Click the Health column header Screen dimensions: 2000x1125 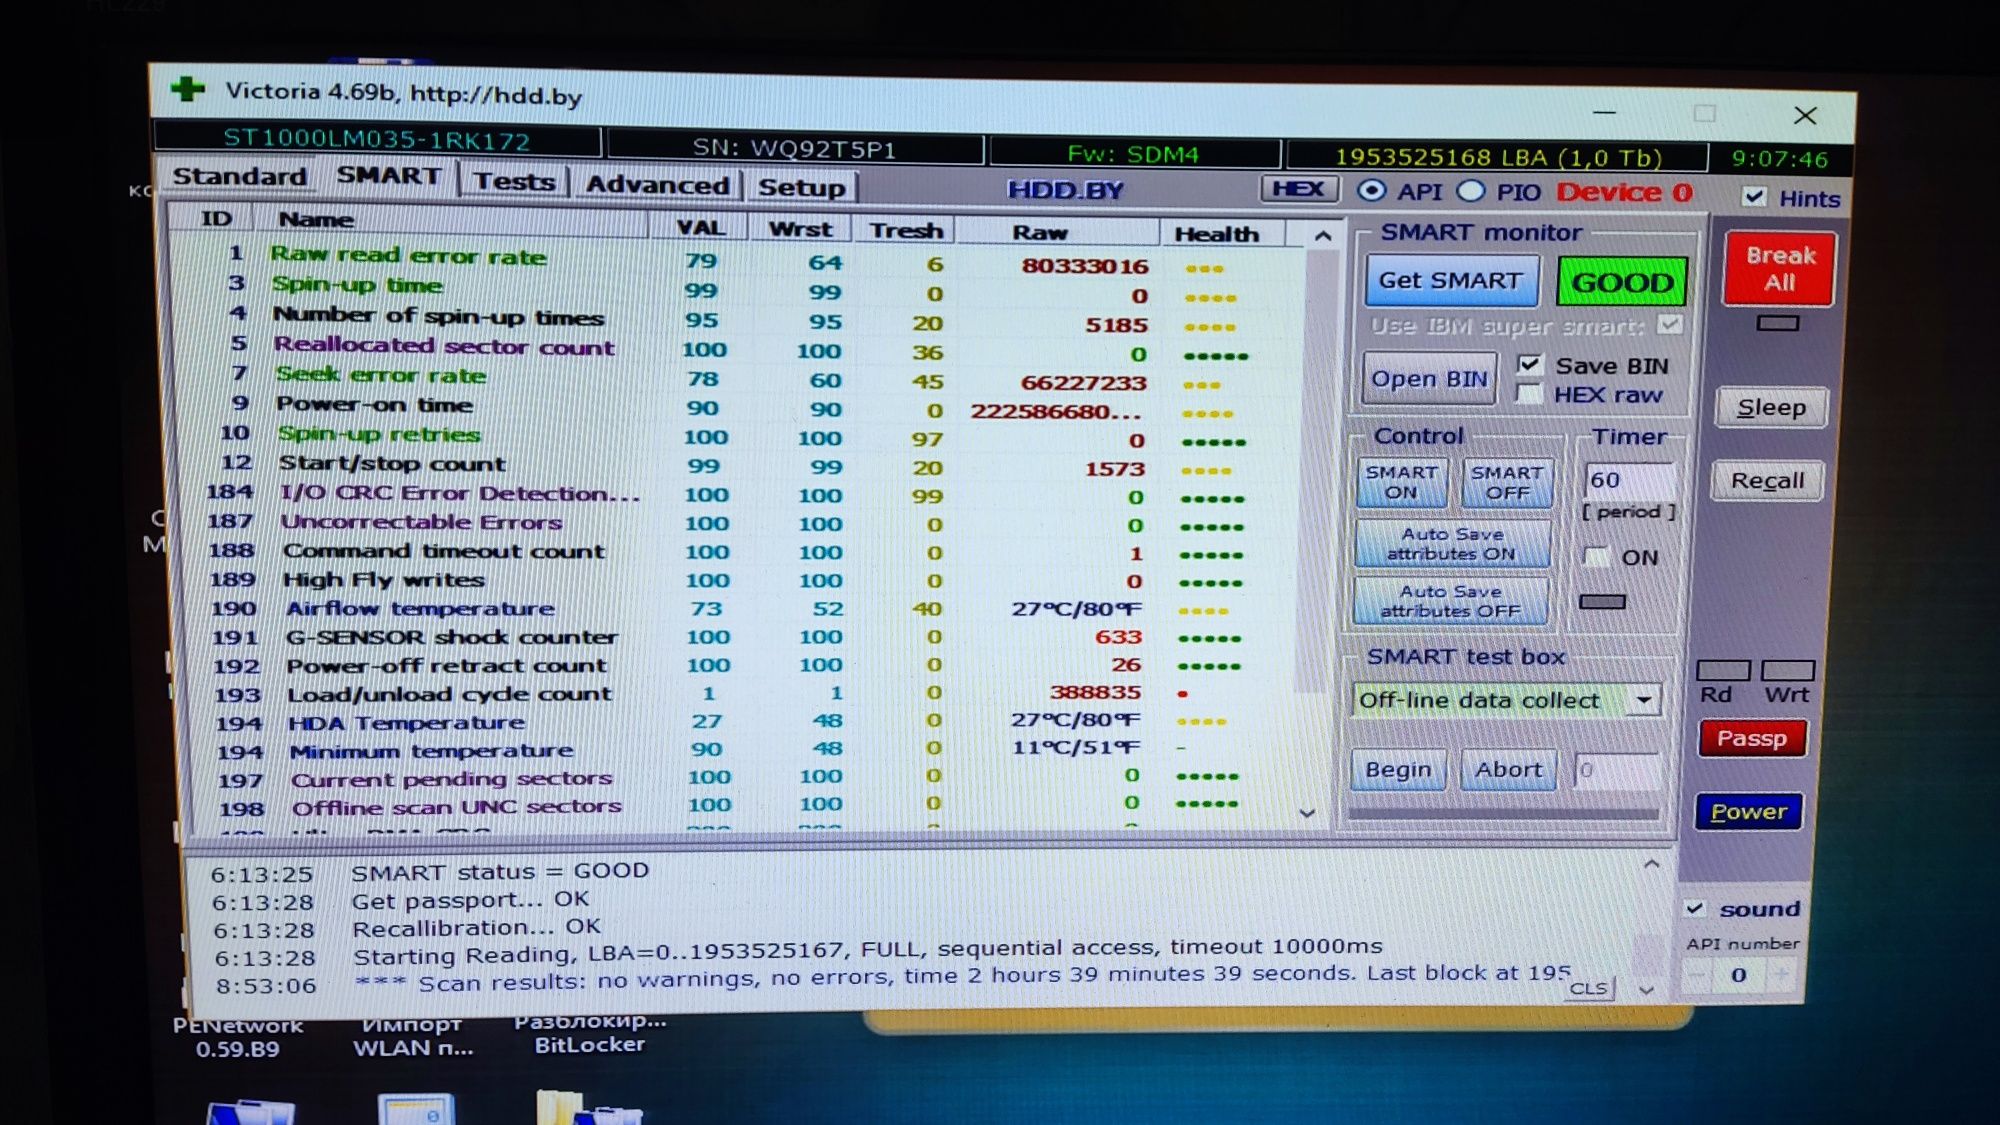(1221, 234)
